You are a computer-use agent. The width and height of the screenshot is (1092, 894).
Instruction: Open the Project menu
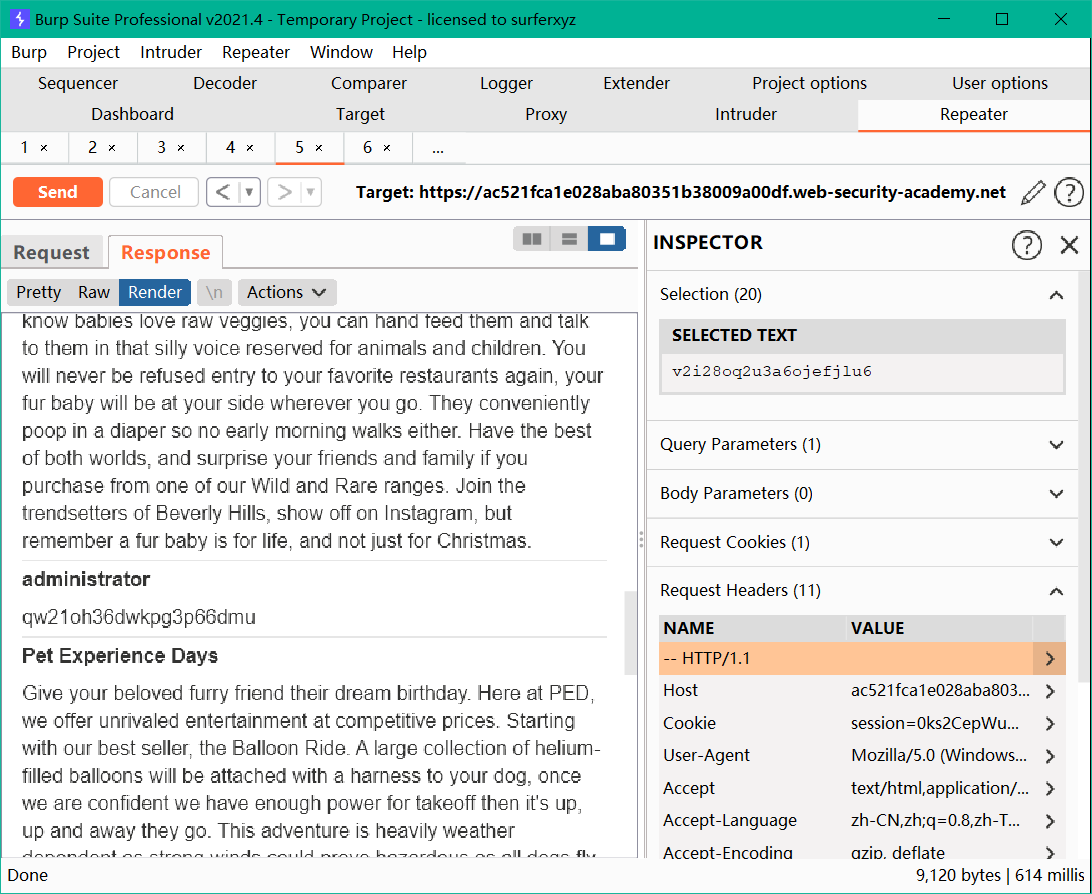[x=93, y=52]
